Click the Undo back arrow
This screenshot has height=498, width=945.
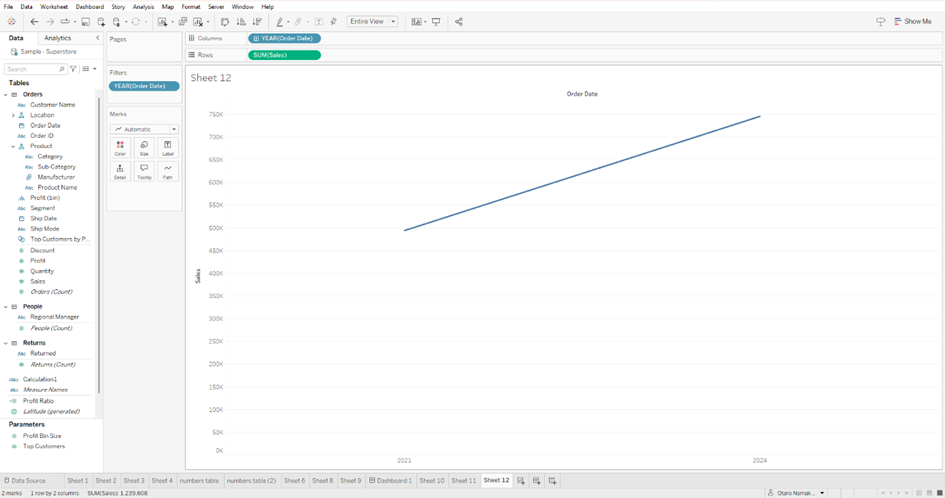tap(34, 22)
